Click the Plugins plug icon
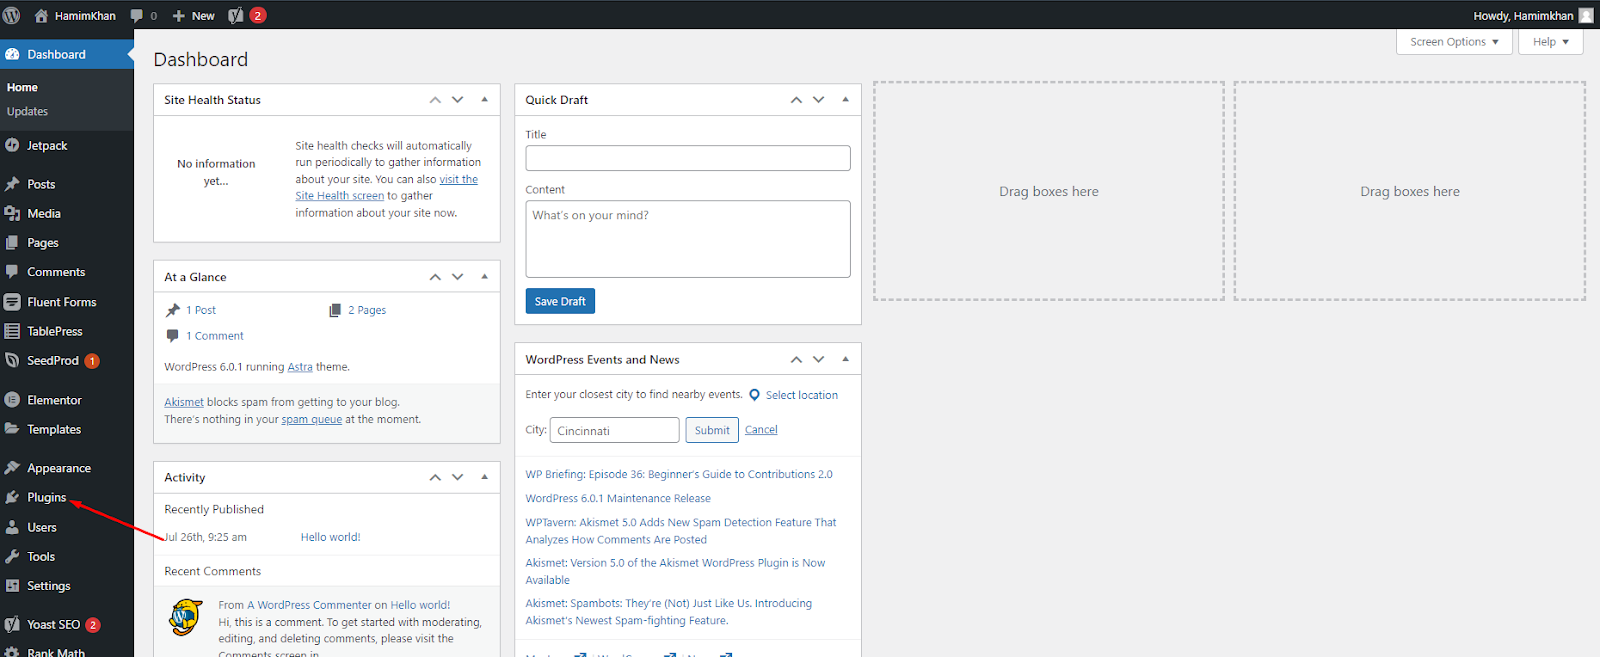The height and width of the screenshot is (657, 1600). [12, 497]
